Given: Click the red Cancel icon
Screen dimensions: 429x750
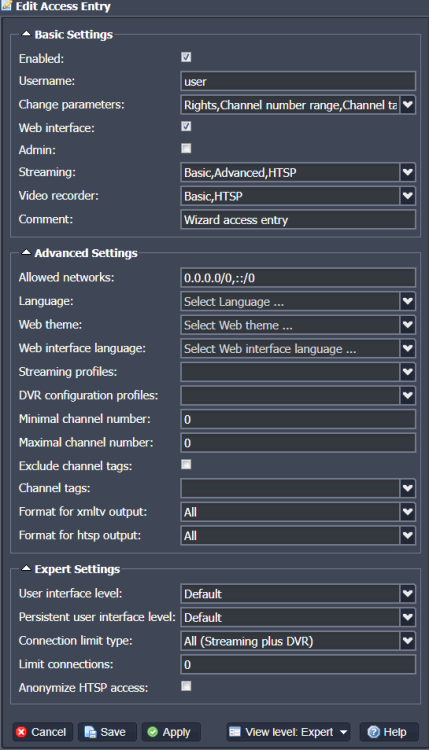Looking at the screenshot, I should [21, 732].
